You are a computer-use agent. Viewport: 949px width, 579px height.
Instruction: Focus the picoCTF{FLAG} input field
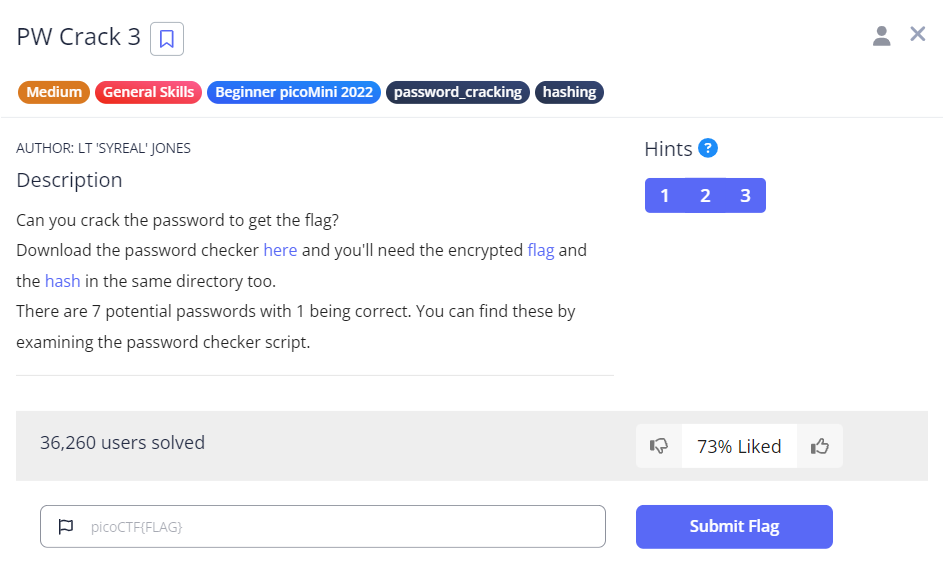(340, 526)
